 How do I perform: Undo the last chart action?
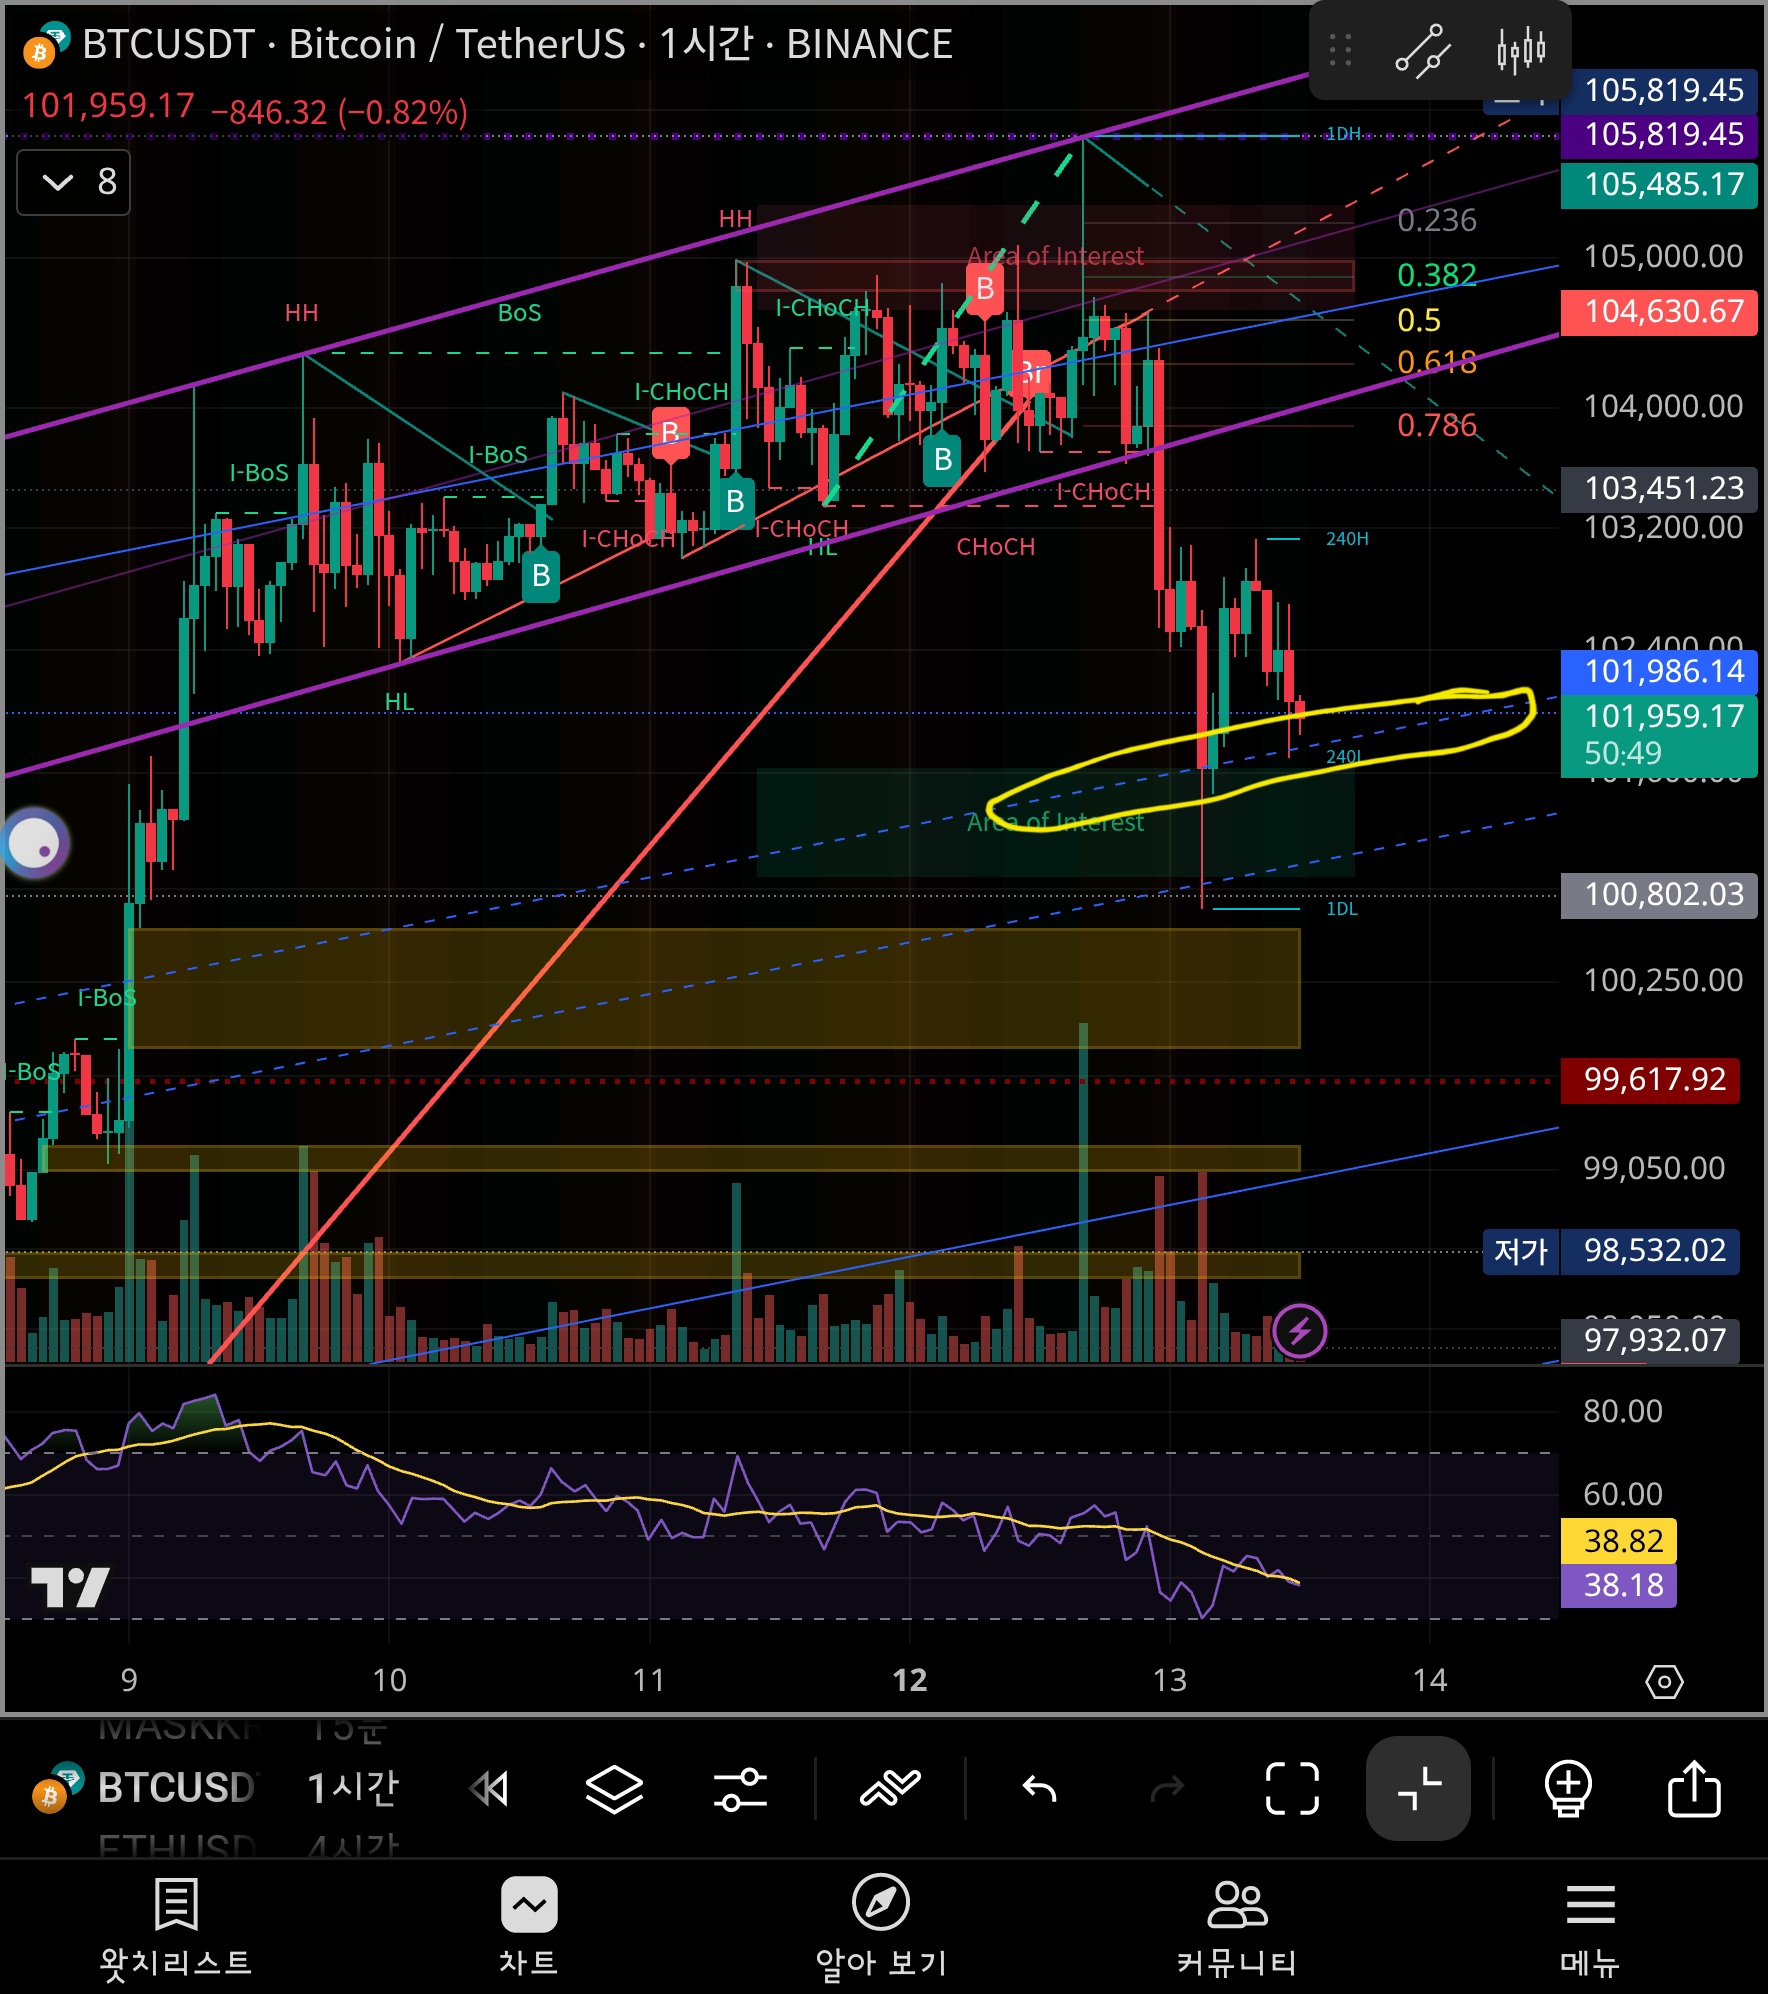pos(1040,1788)
